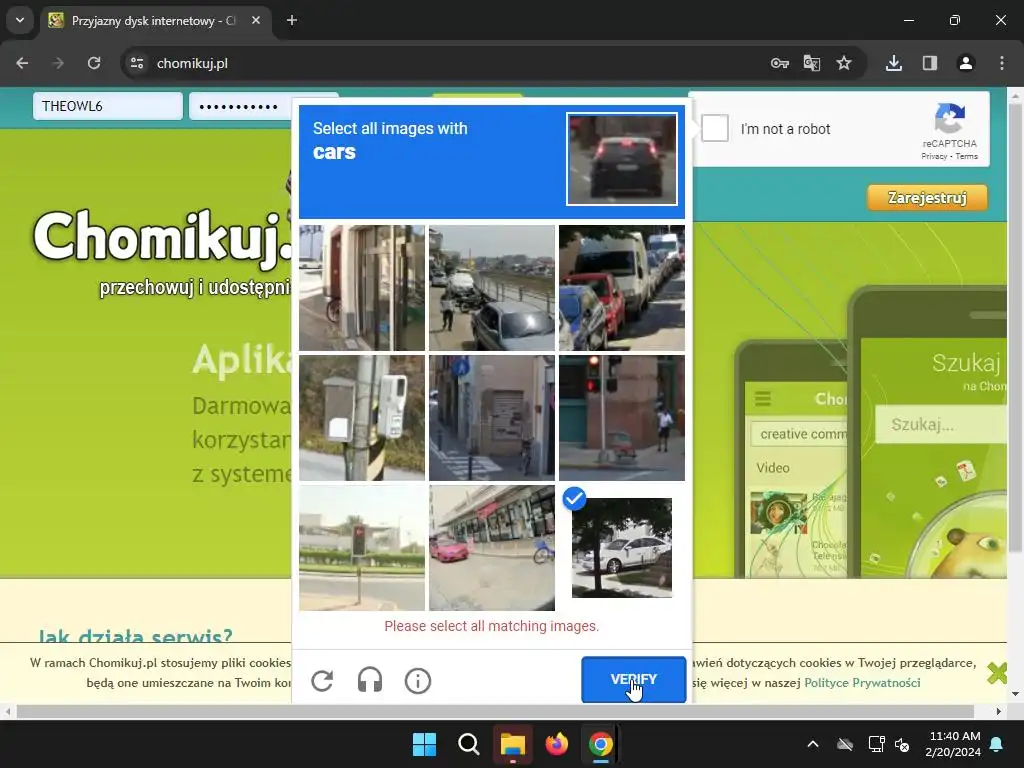Select the Przyjazny dysk internetowy tab

157,20
